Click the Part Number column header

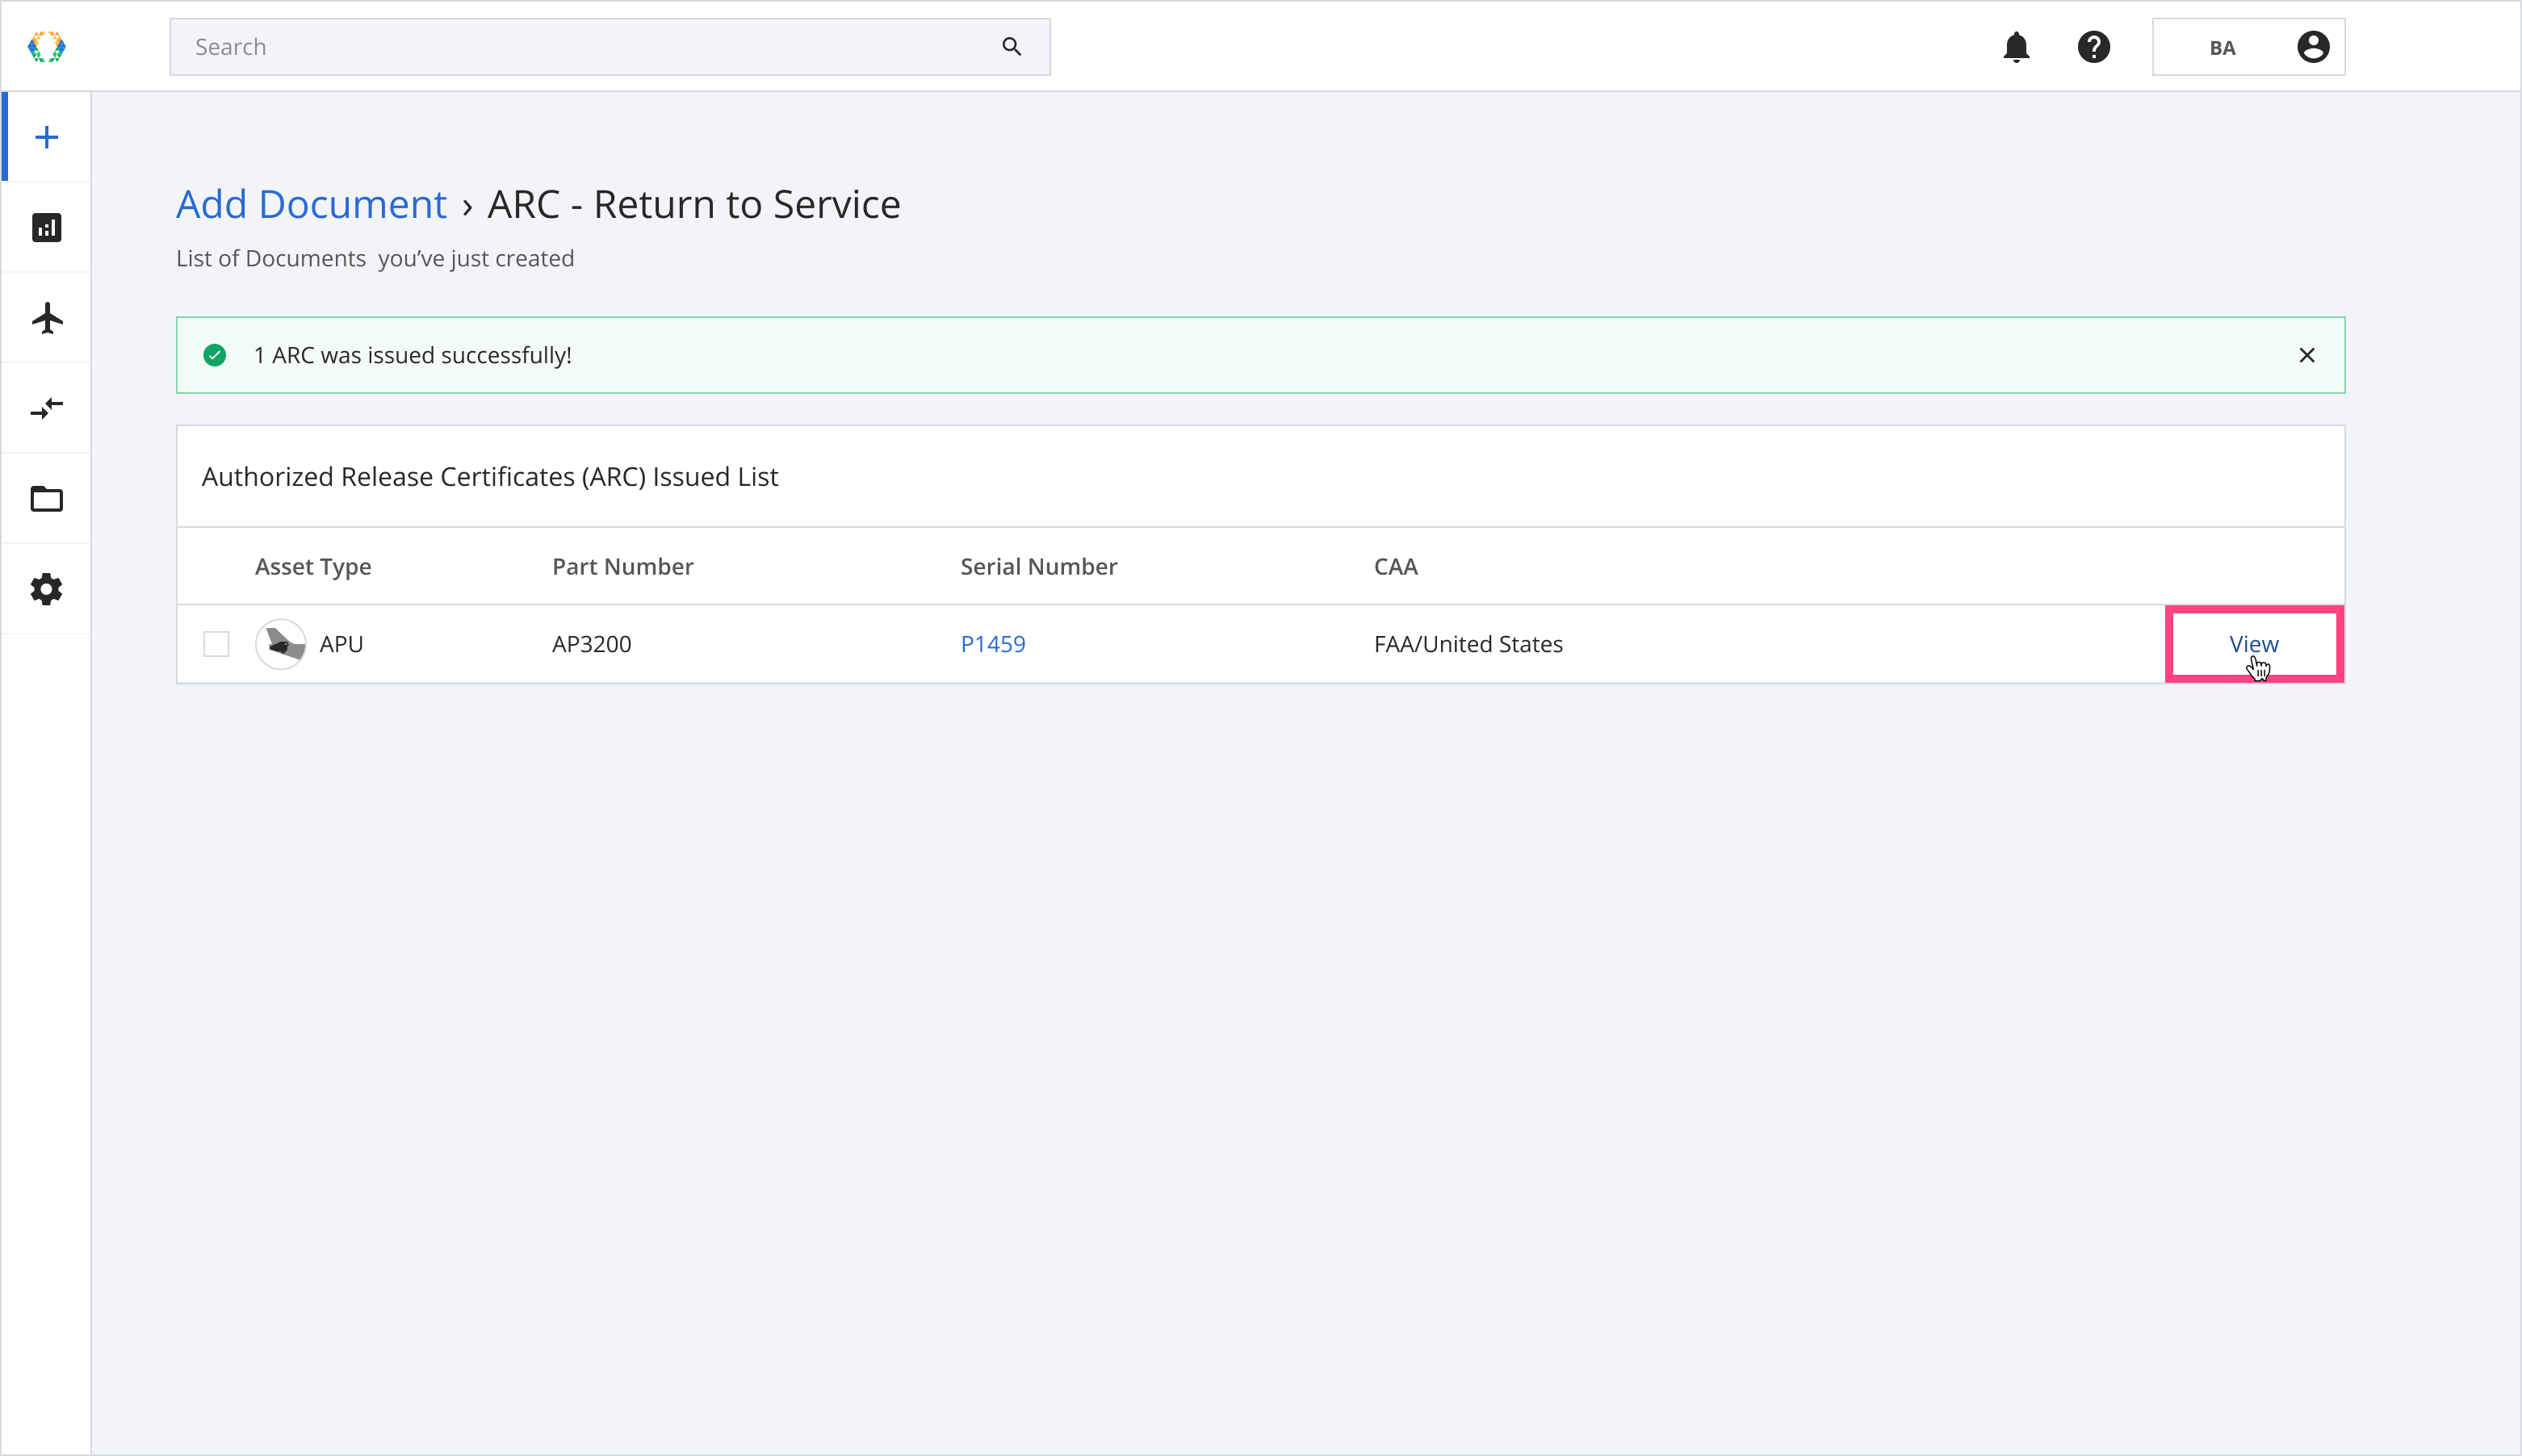tap(622, 566)
